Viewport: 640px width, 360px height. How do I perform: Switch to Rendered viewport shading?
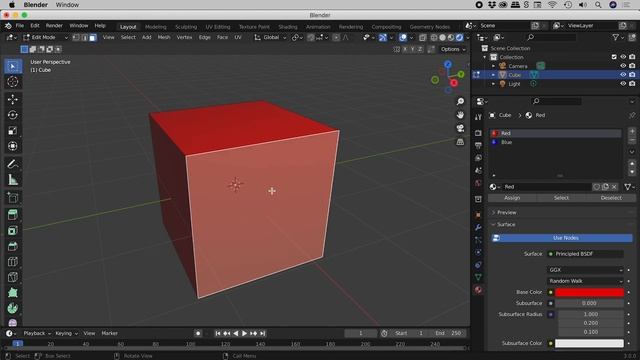(x=460, y=38)
